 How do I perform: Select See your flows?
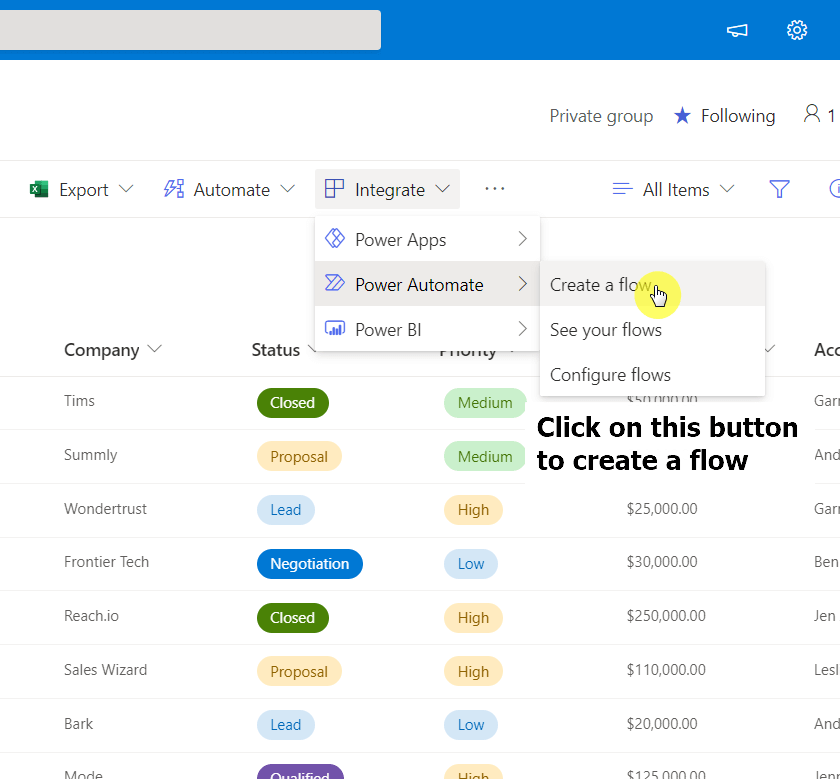pyautogui.click(x=652, y=329)
